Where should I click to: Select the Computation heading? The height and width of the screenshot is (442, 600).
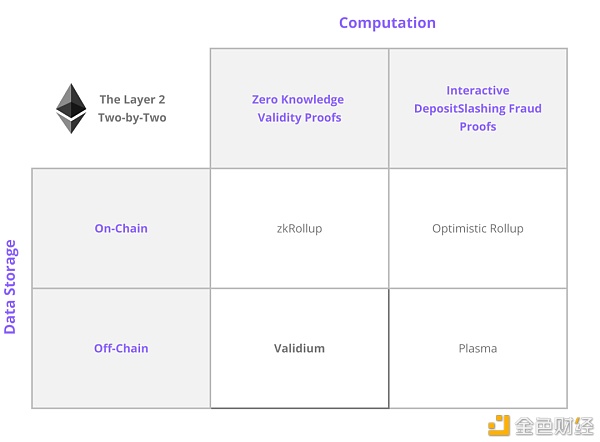[387, 23]
